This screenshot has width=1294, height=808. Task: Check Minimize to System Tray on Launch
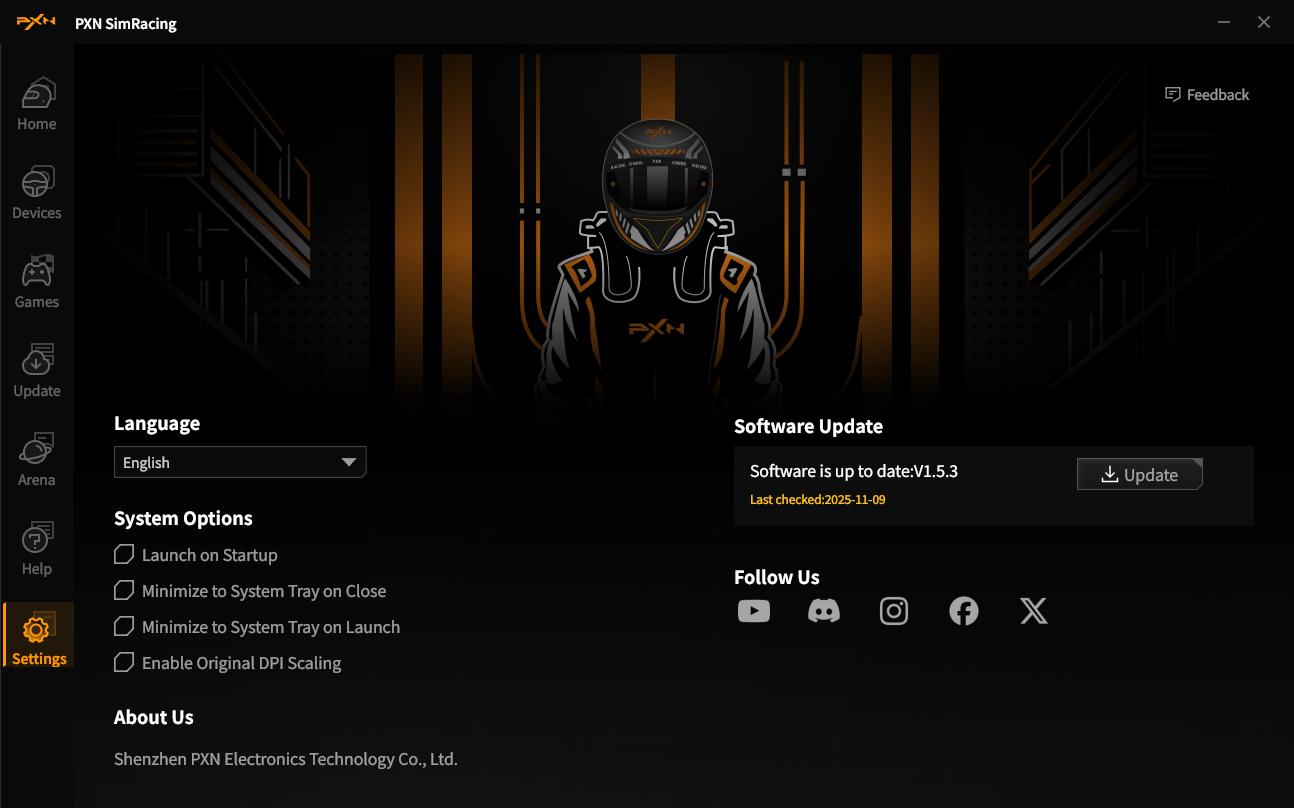(124, 627)
